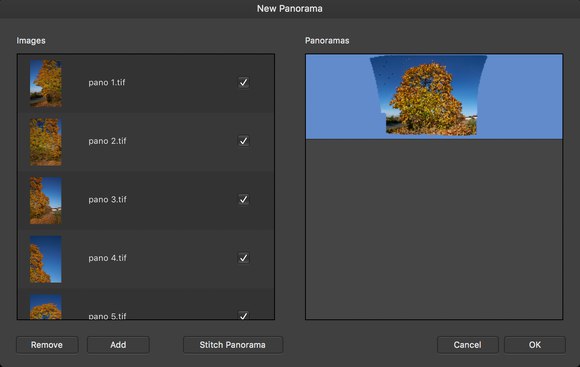The image size is (580, 367).
Task: Select the pano 4.tif filename row
Action: click(x=146, y=259)
